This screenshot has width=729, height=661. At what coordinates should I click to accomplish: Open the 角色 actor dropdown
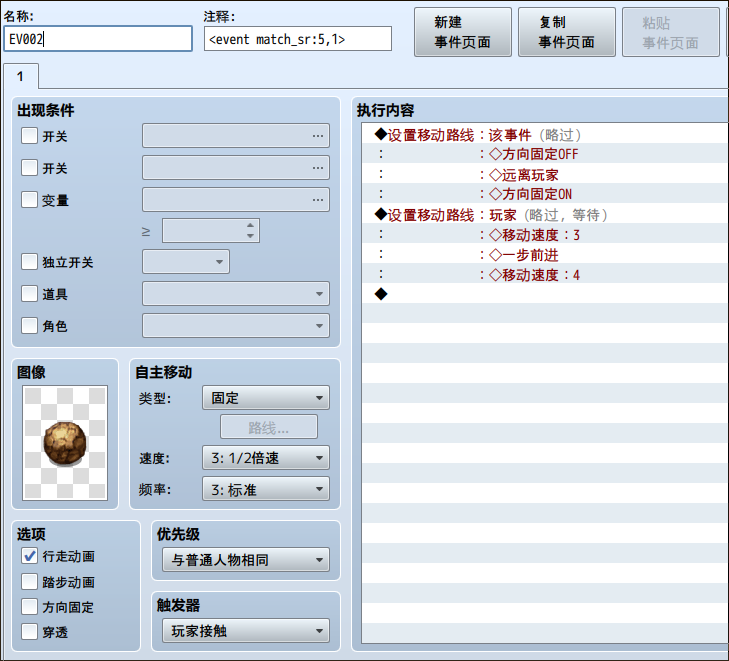(x=236, y=325)
